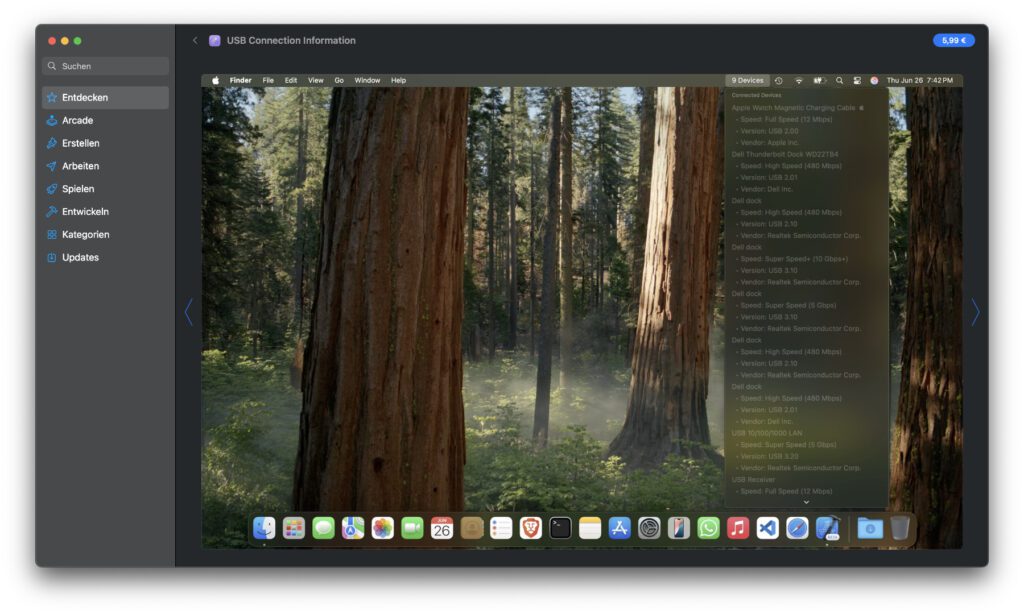This screenshot has width=1024, height=614.
Task: Click the Entwickeln hammer icon
Action: click(52, 212)
